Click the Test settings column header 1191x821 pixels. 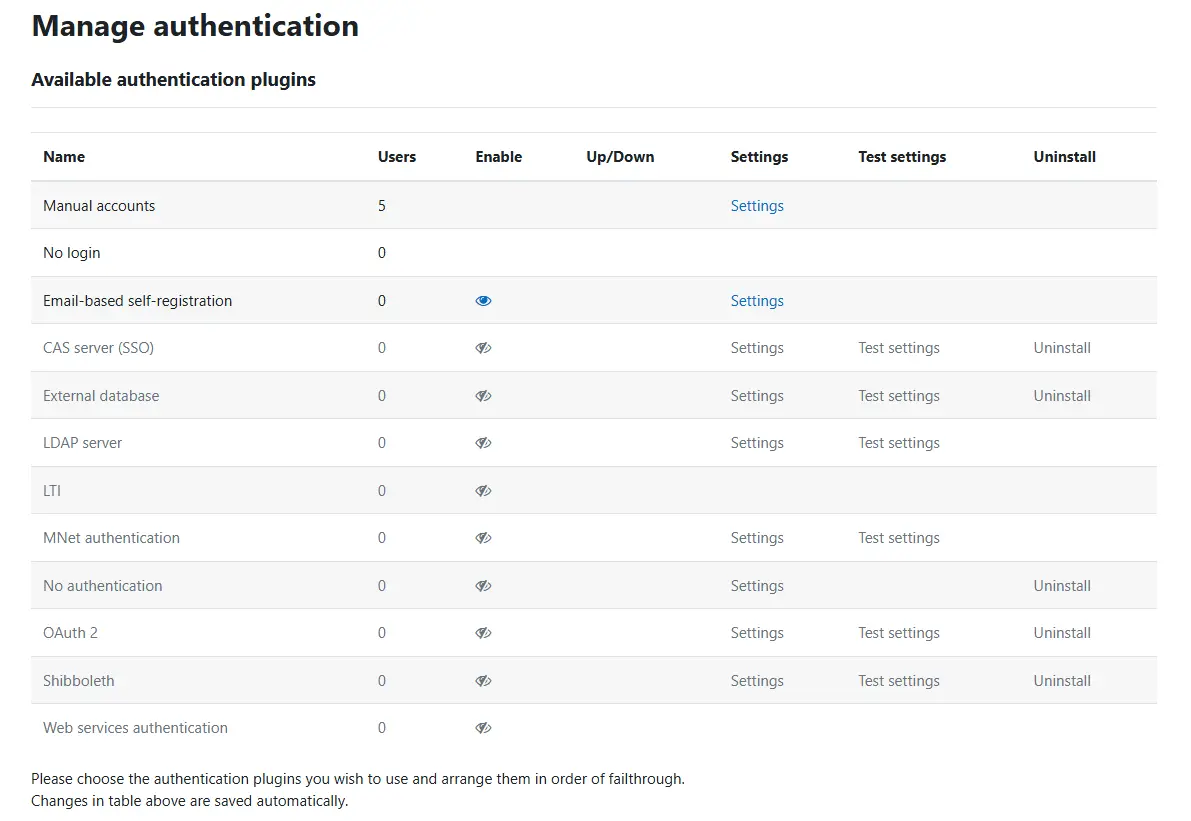tap(902, 156)
